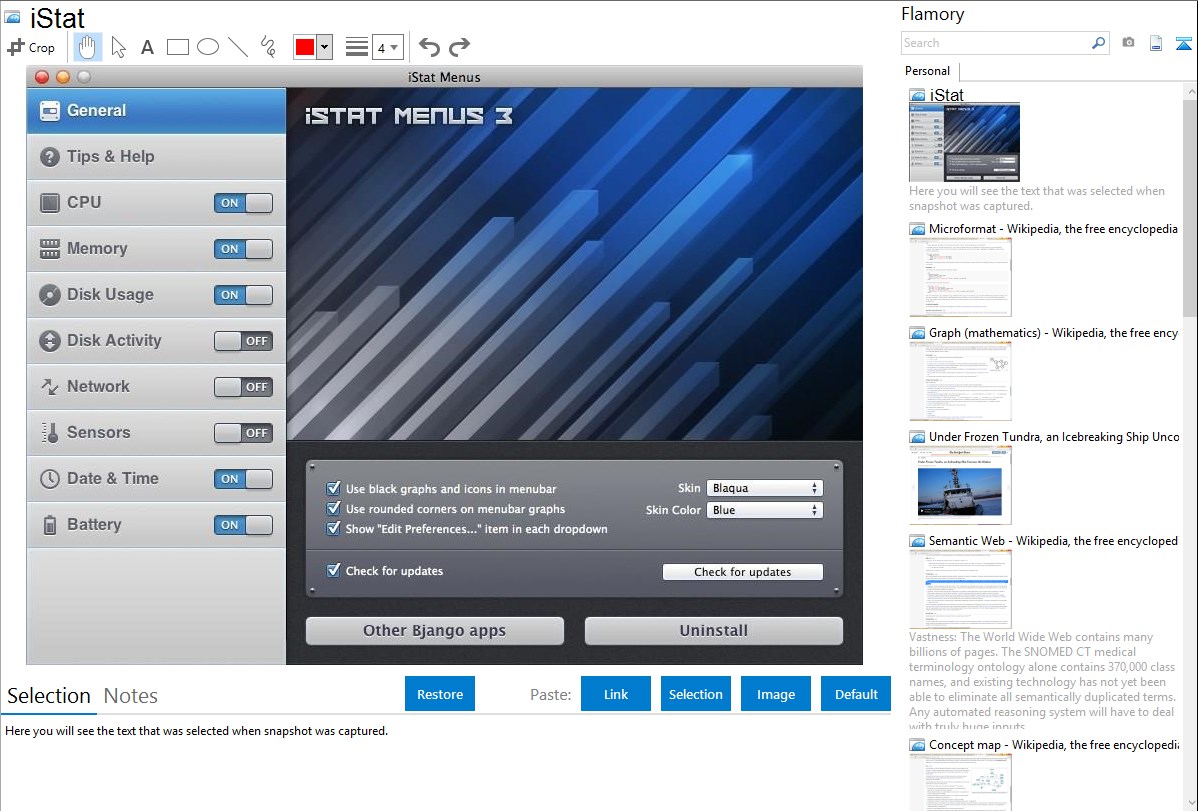Turn on the Network switch

tap(243, 387)
